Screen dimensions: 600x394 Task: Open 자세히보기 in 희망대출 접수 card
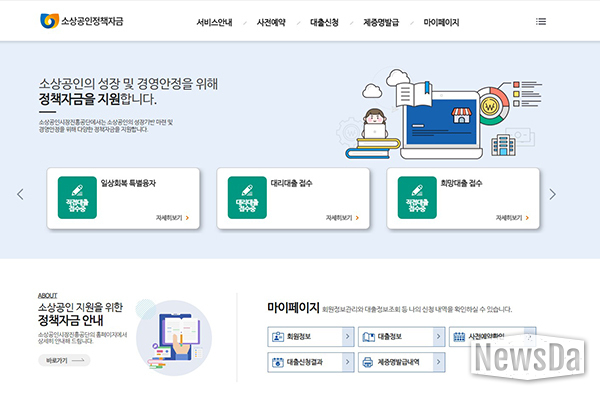pos(512,218)
